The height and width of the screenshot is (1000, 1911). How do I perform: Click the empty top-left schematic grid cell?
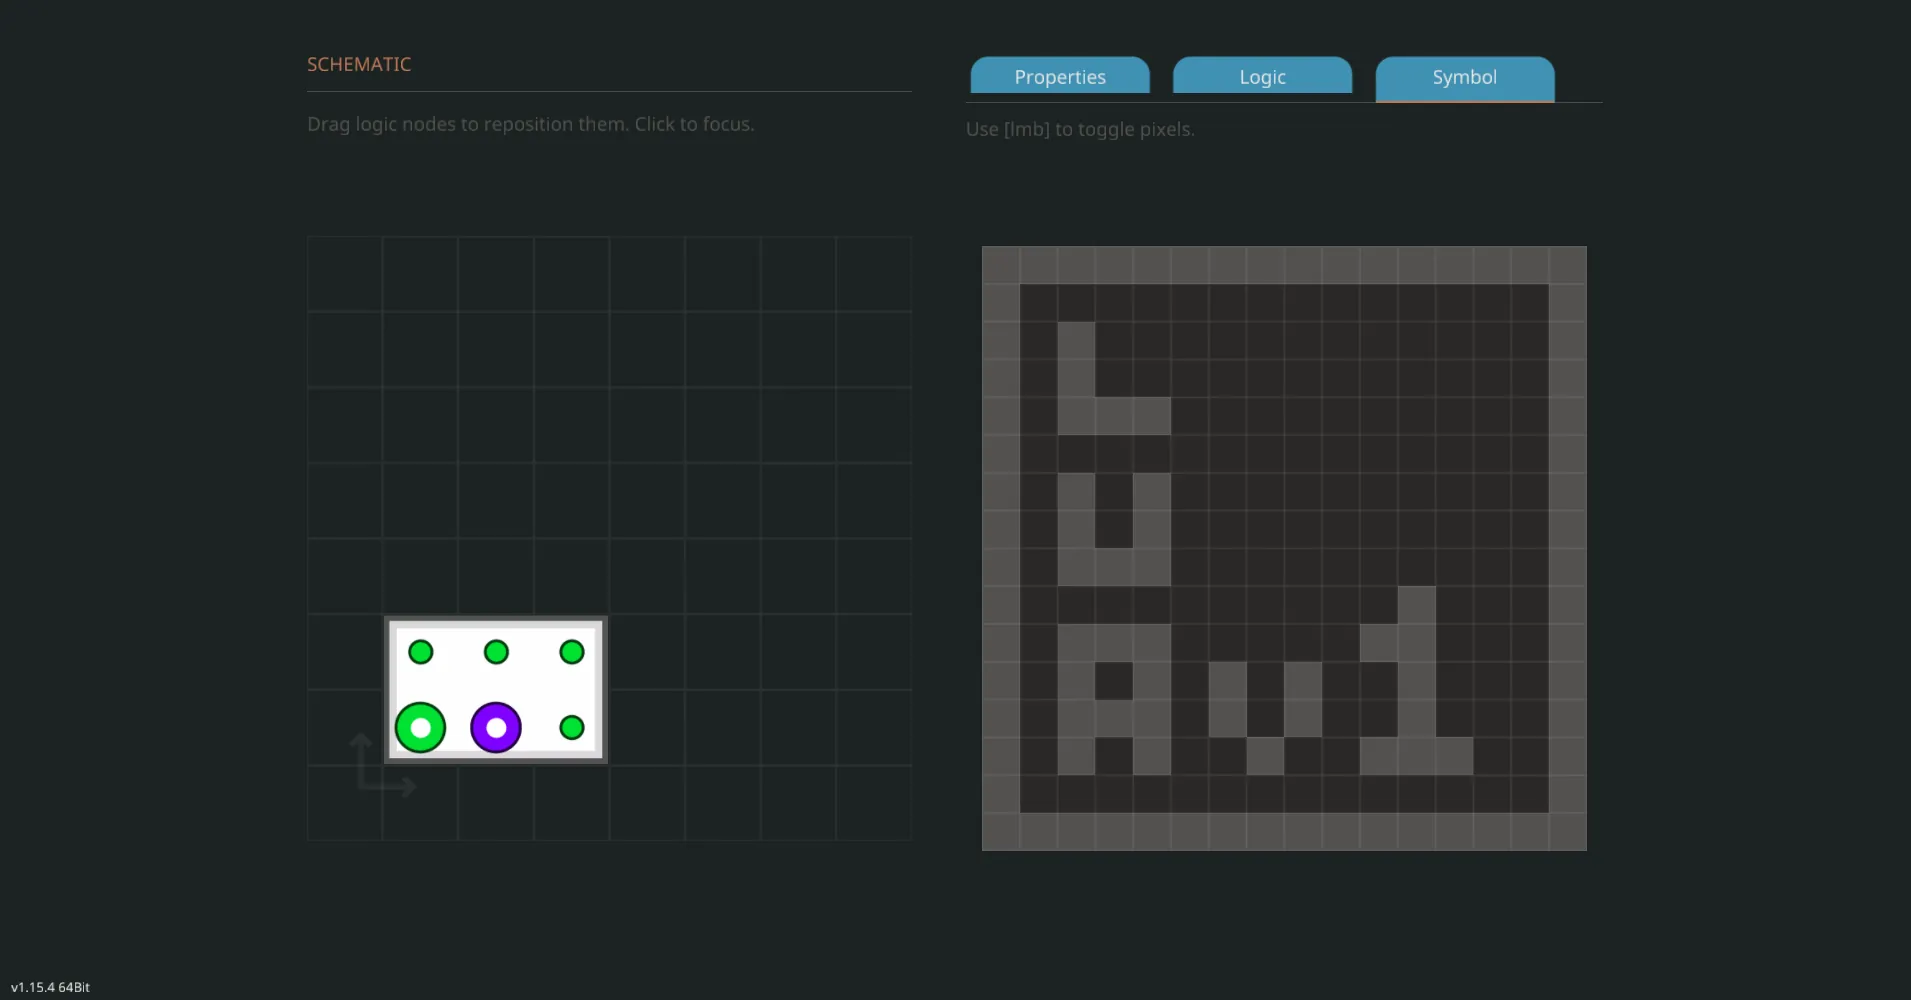(x=345, y=274)
